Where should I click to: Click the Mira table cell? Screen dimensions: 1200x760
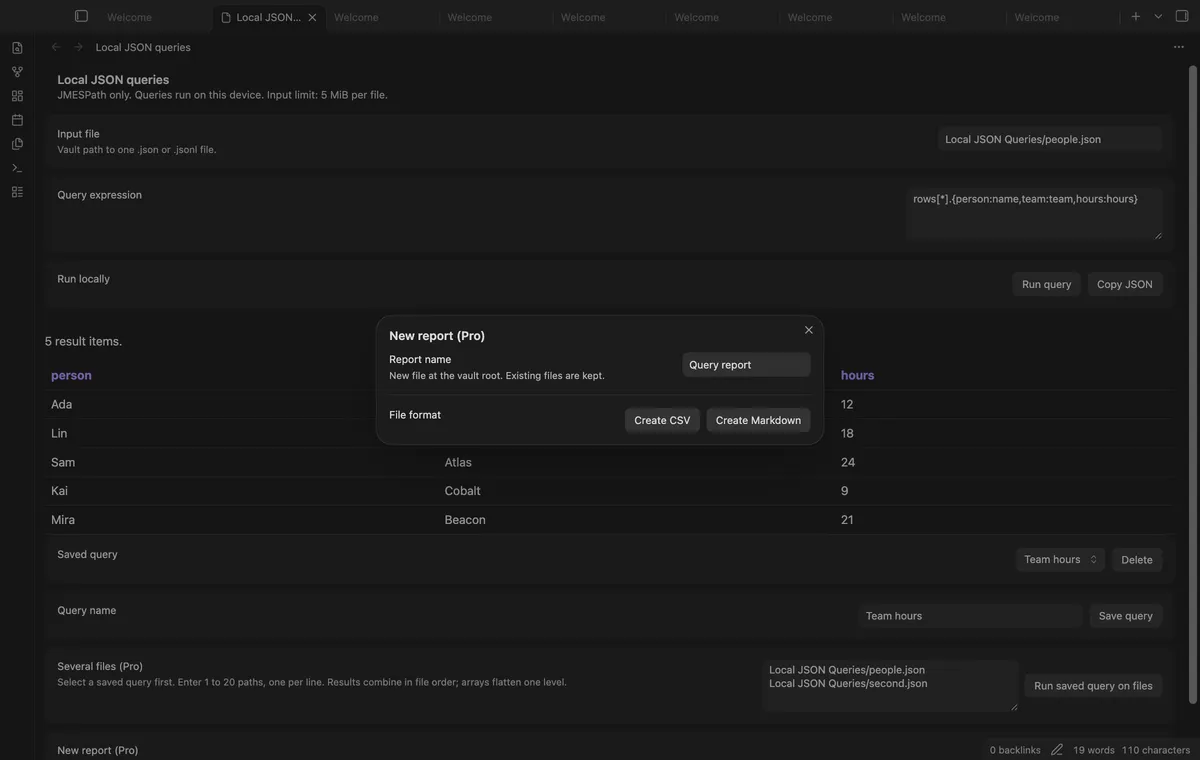pos(63,520)
